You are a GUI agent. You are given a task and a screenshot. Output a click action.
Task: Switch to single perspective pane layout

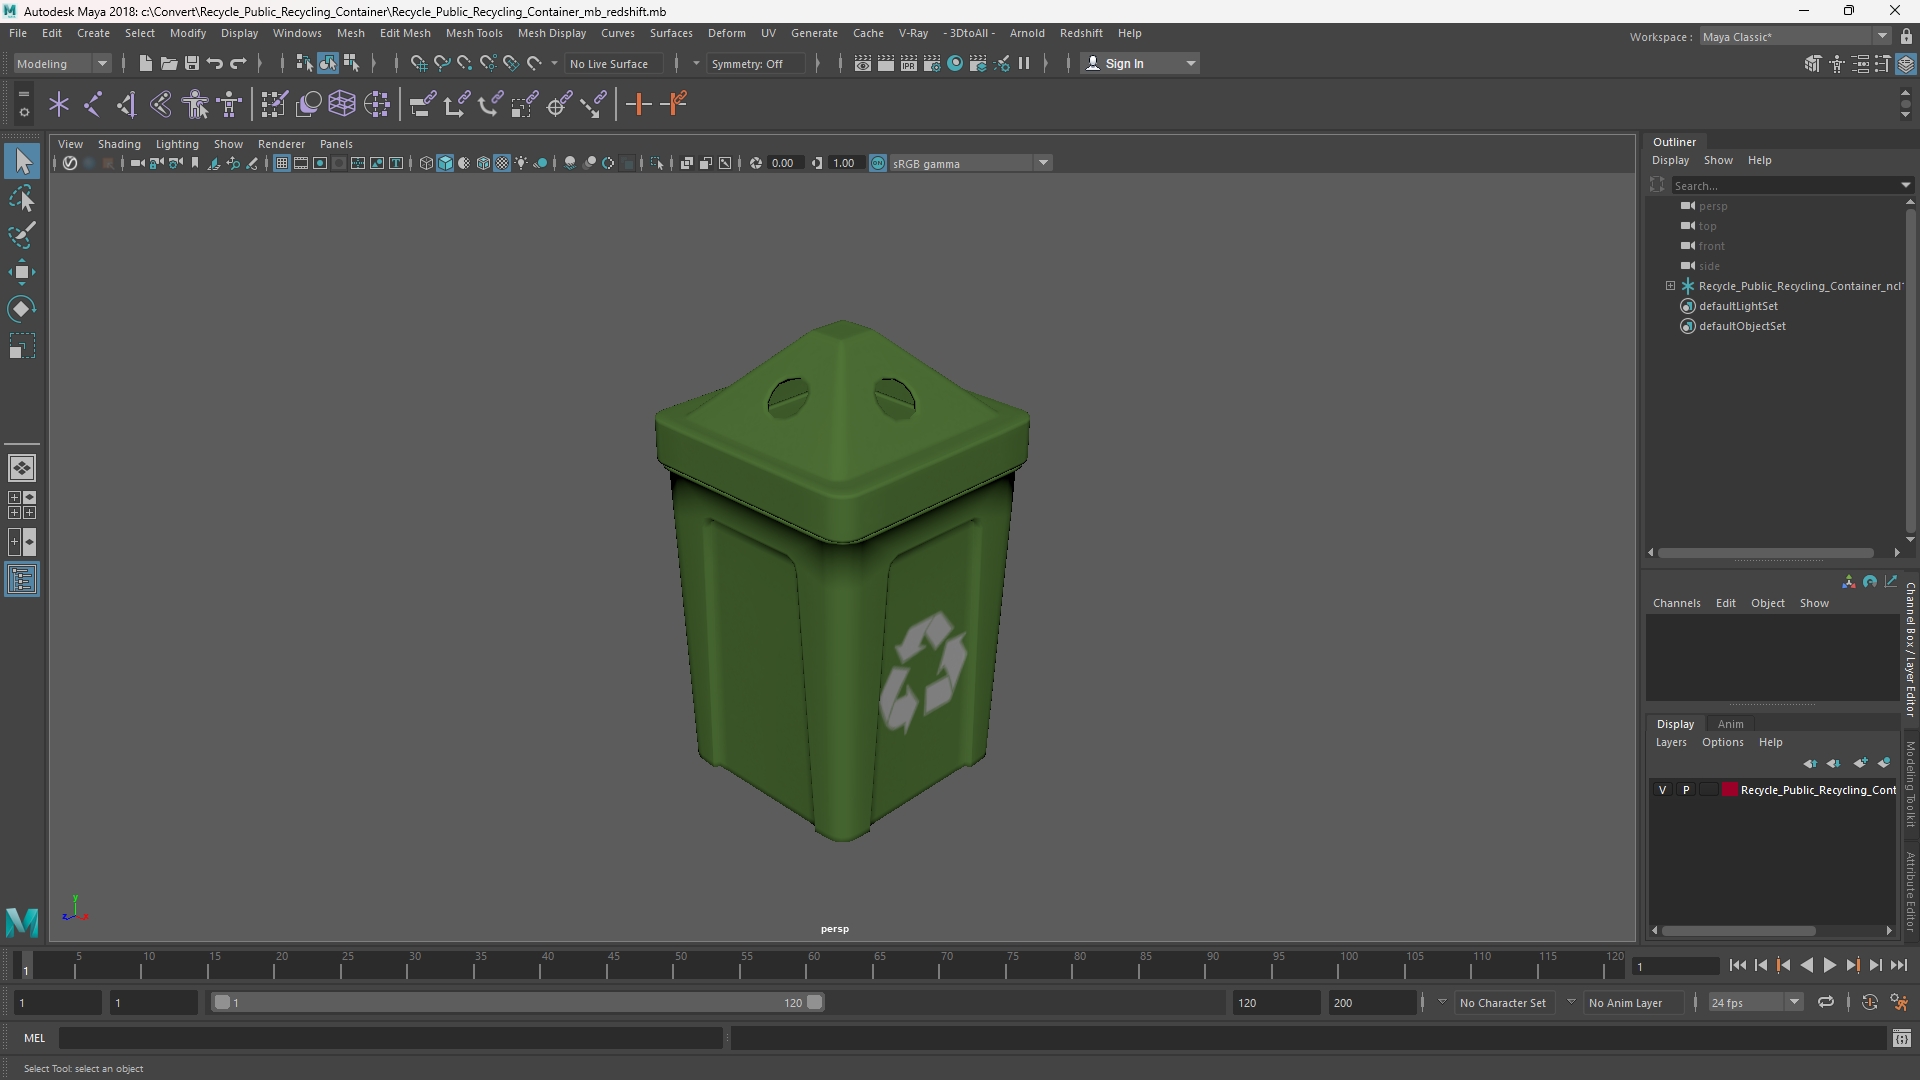pyautogui.click(x=22, y=468)
